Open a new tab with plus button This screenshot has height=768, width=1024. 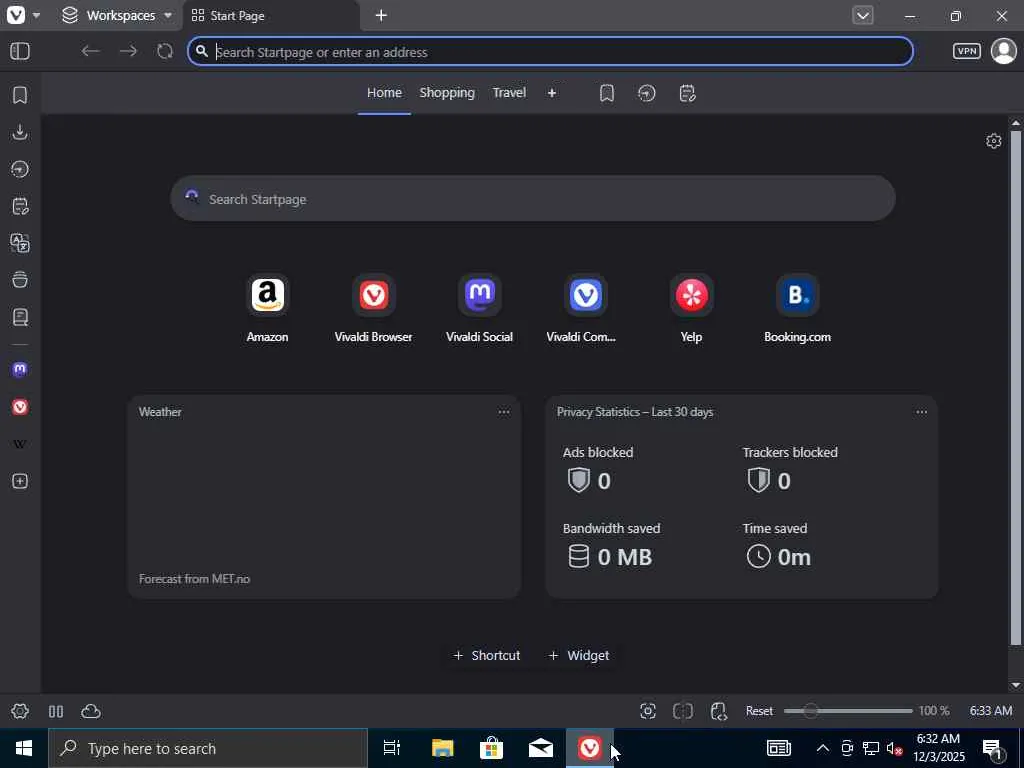[381, 15]
